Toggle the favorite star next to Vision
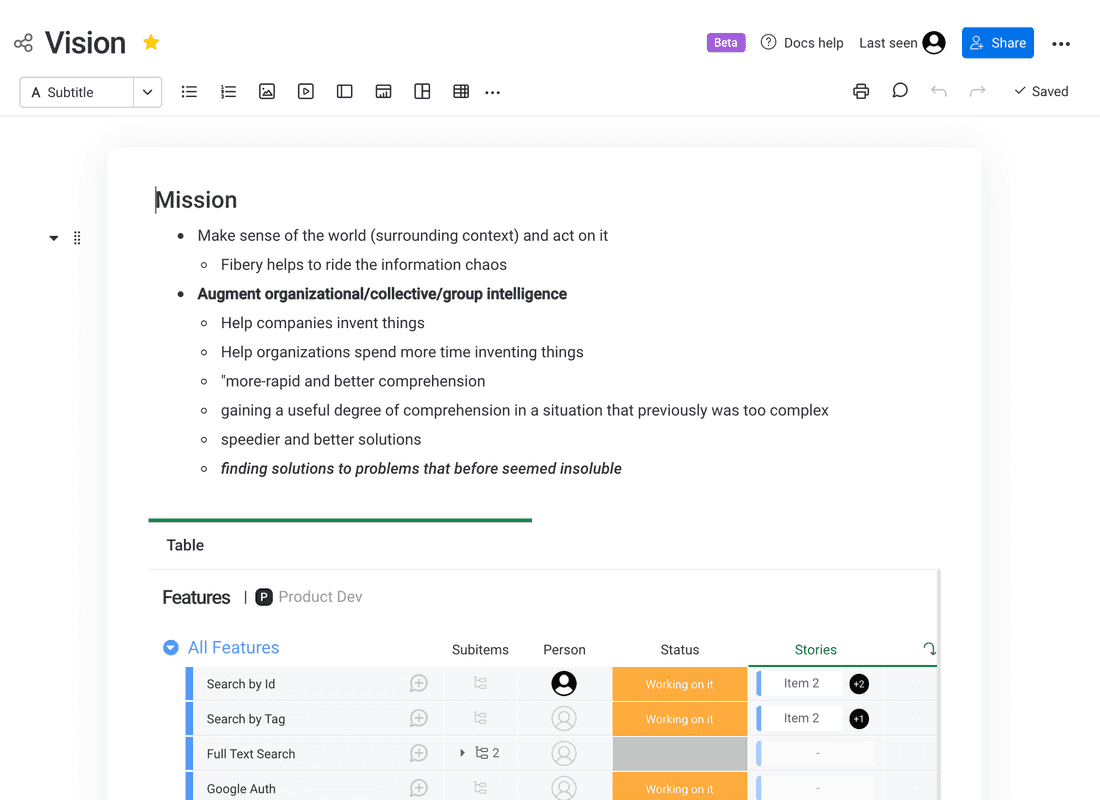Image resolution: width=1100 pixels, height=800 pixels. [x=151, y=42]
